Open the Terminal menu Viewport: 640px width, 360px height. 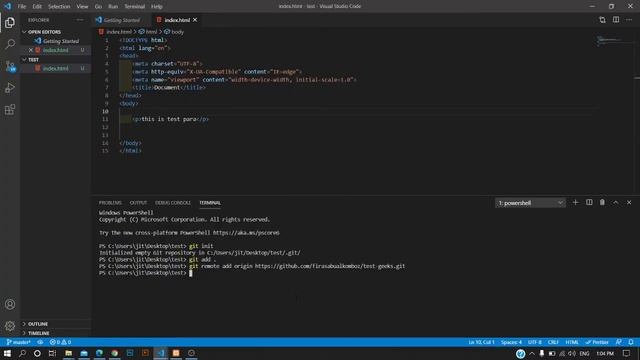tap(135, 7)
